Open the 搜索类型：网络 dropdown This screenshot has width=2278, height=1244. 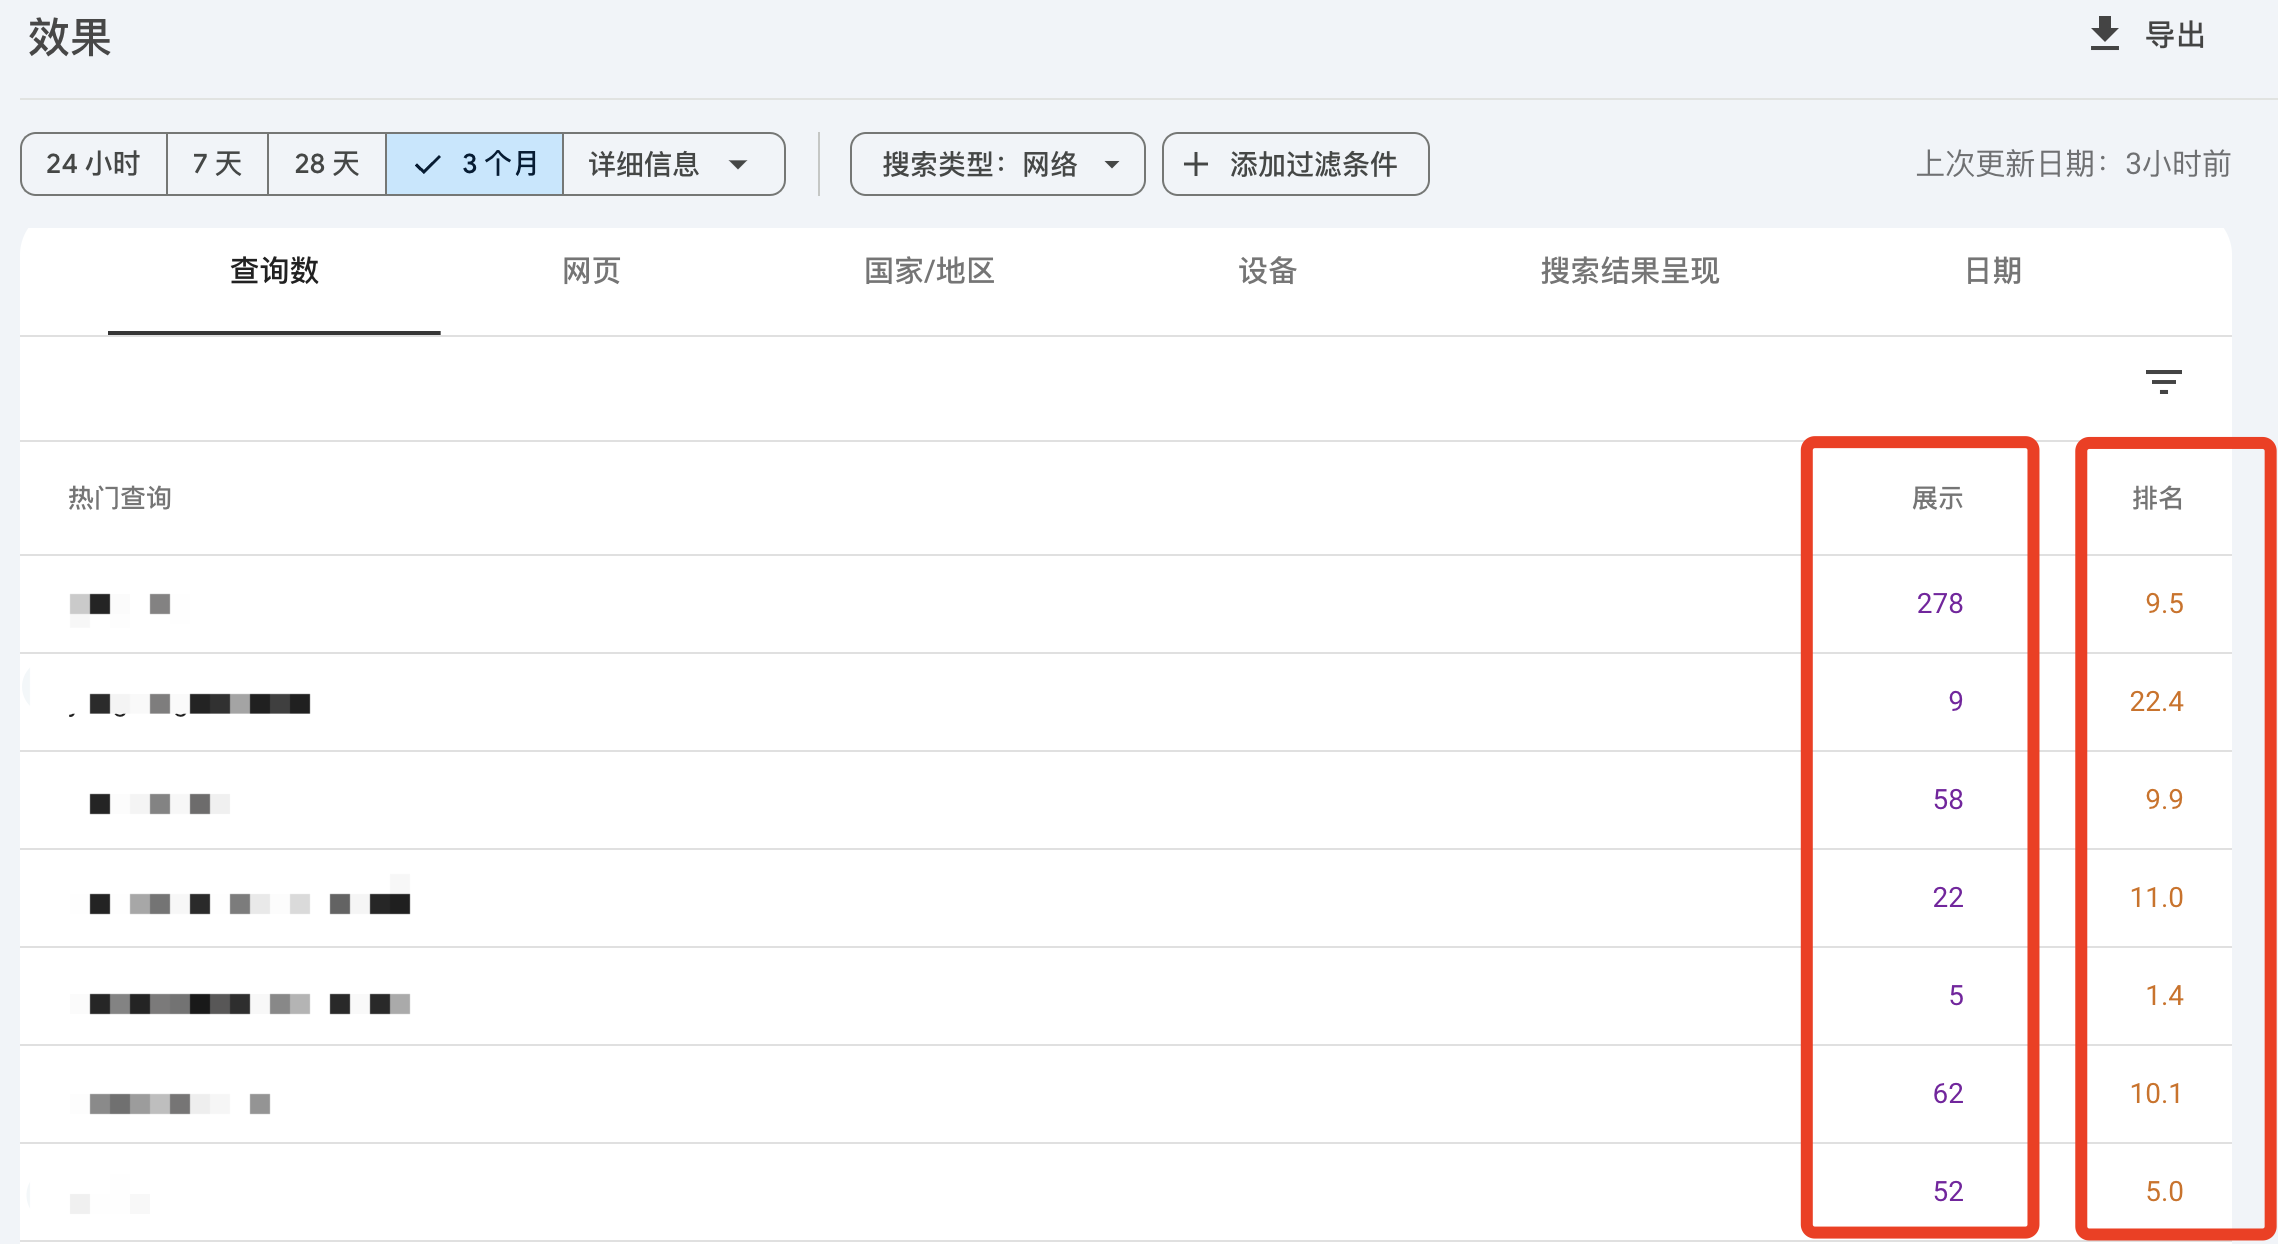[996, 164]
